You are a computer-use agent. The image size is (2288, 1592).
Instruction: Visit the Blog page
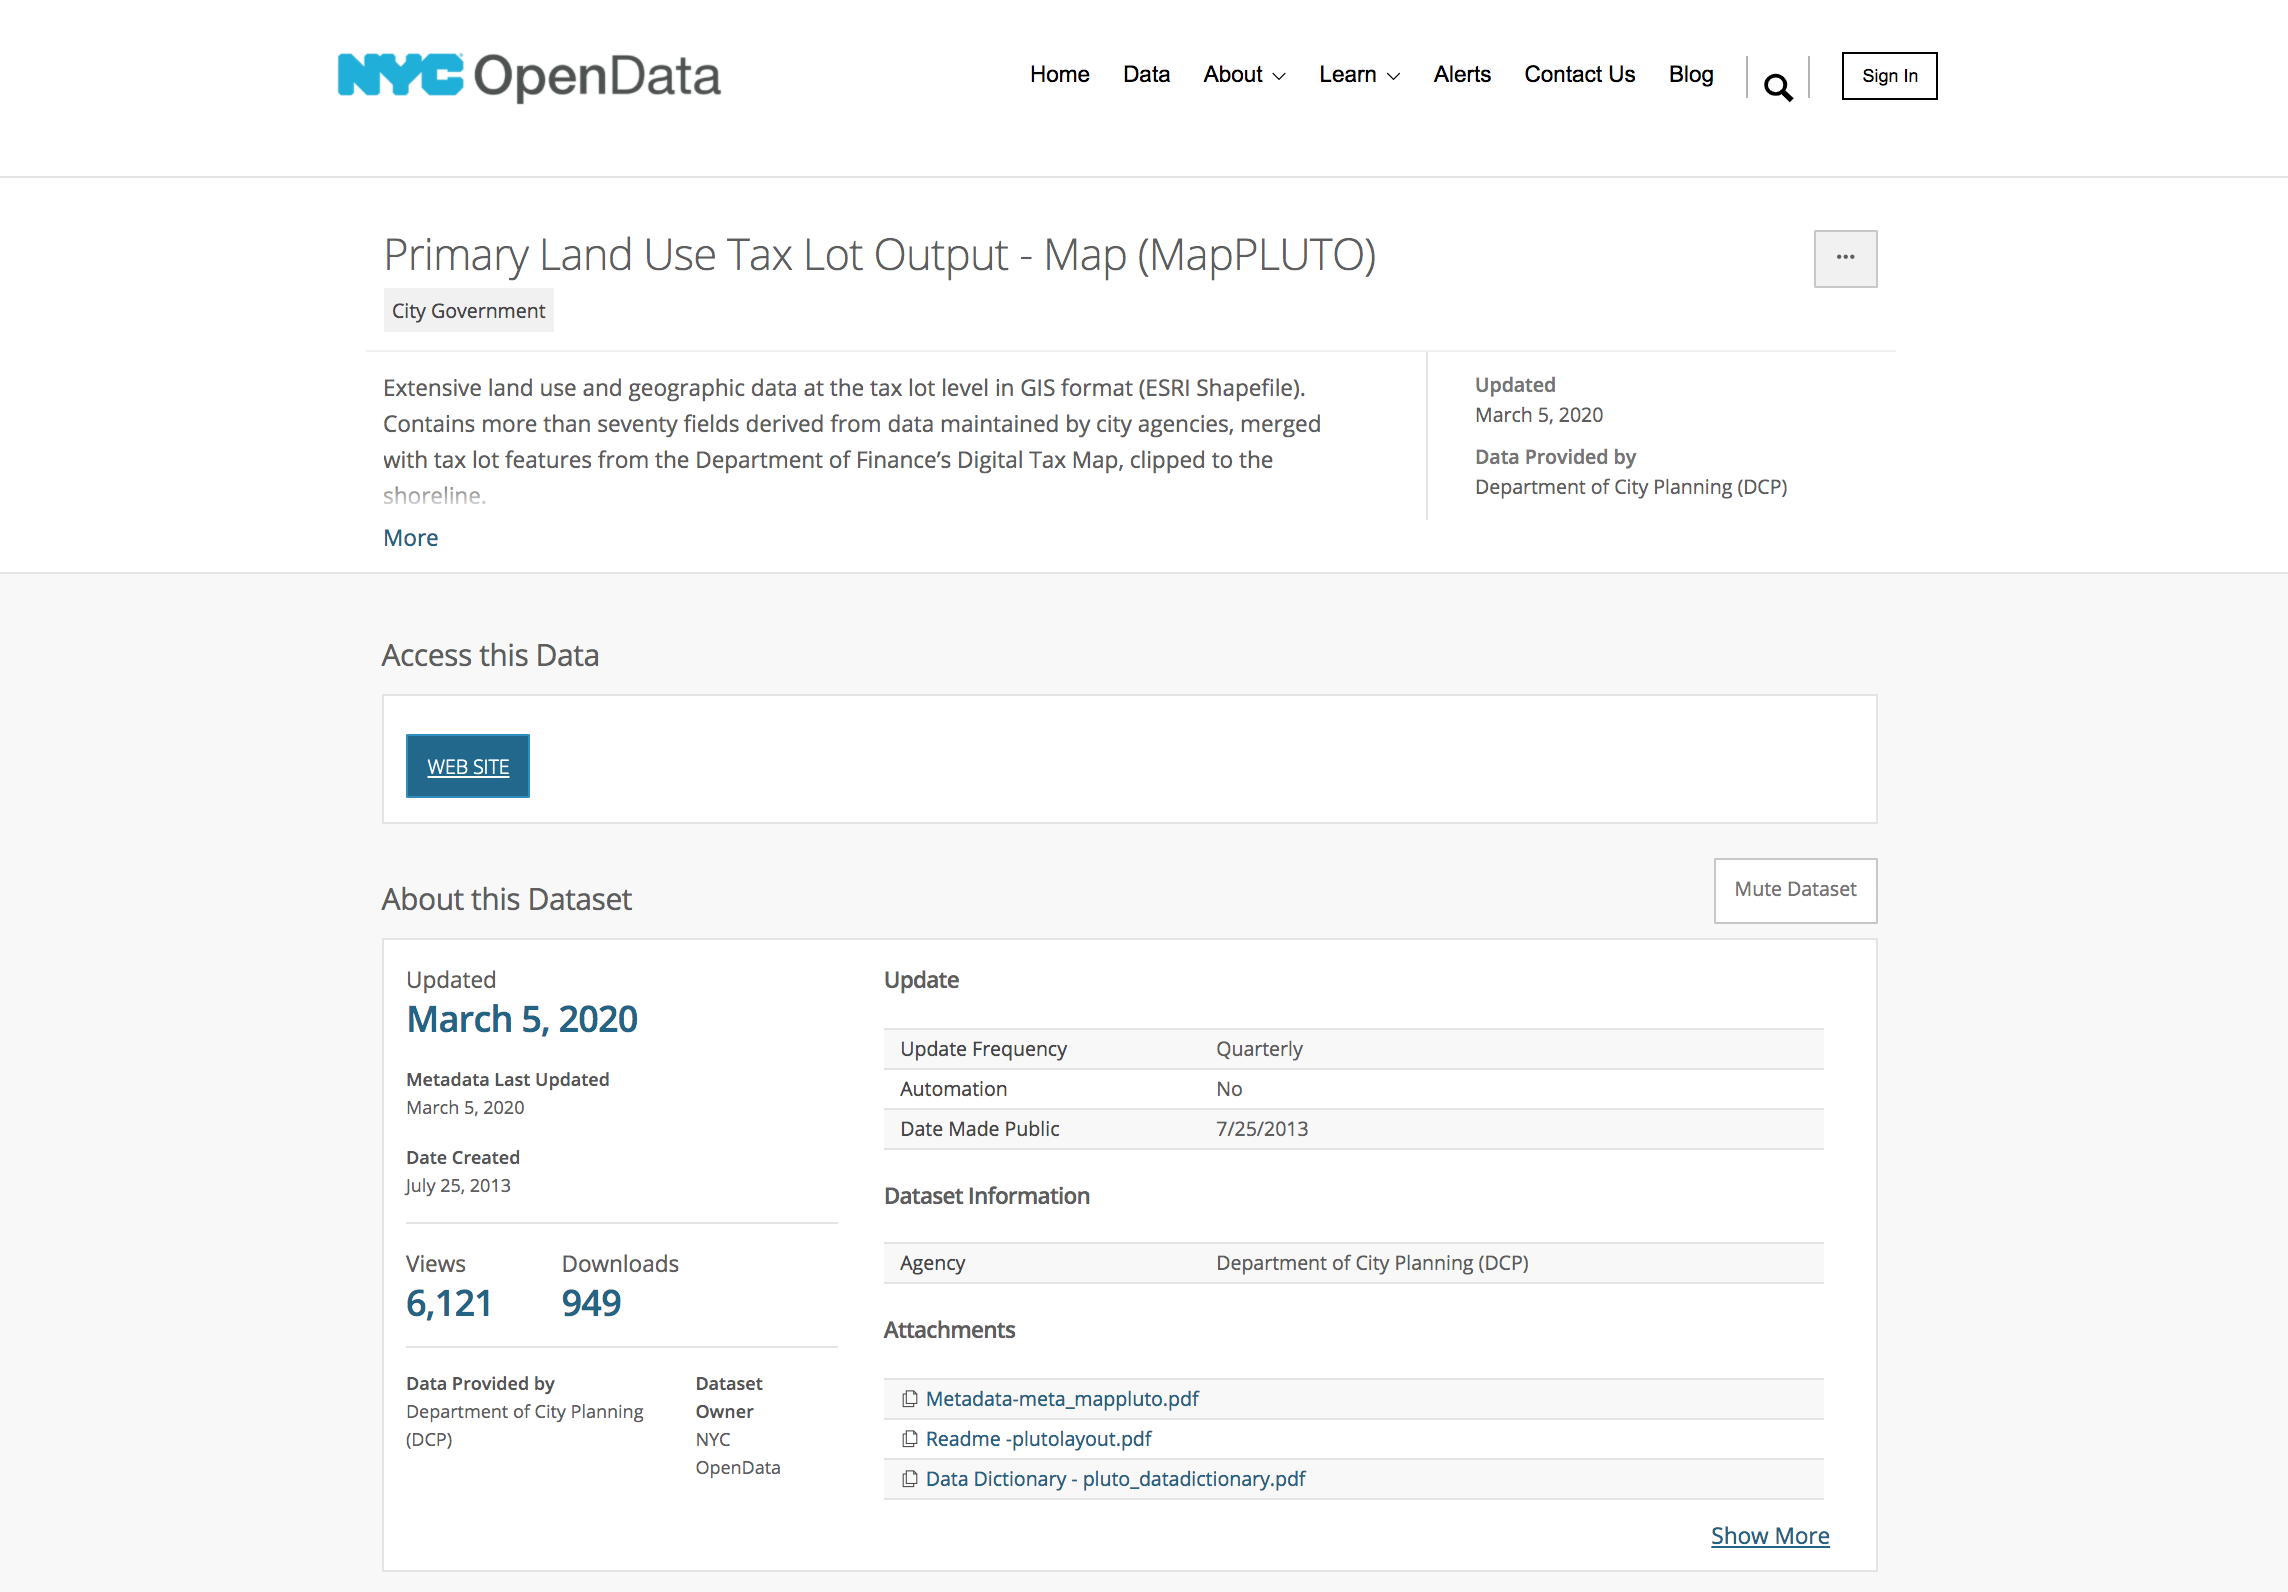click(1691, 75)
